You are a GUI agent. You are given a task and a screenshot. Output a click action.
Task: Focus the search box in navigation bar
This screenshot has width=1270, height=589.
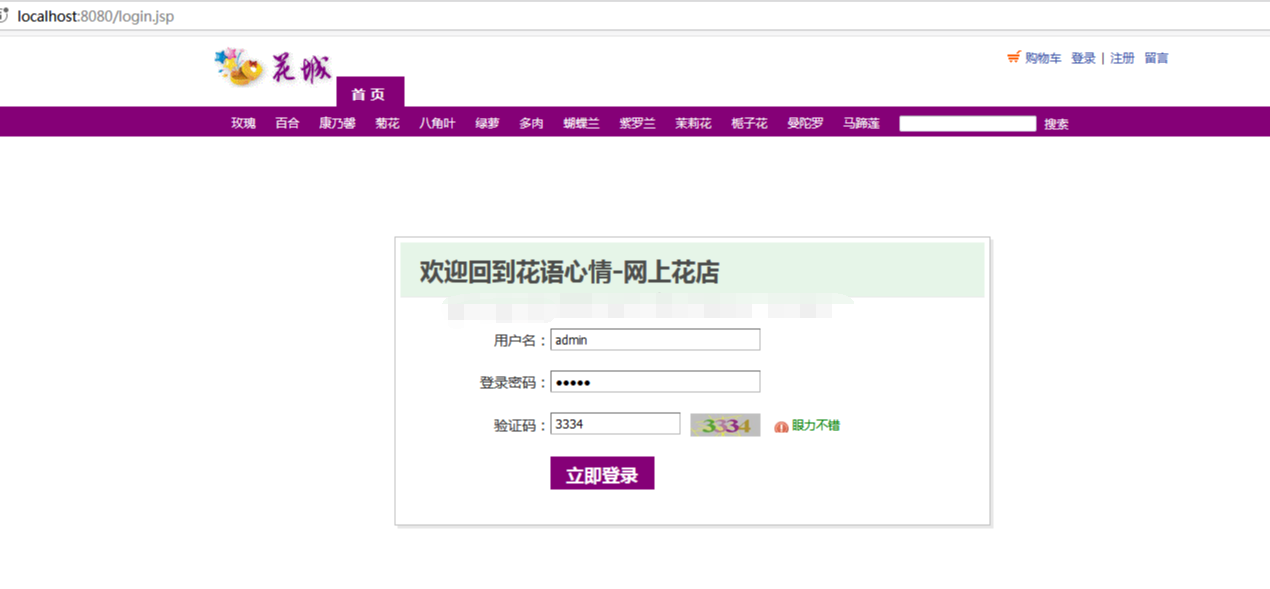[967, 124]
